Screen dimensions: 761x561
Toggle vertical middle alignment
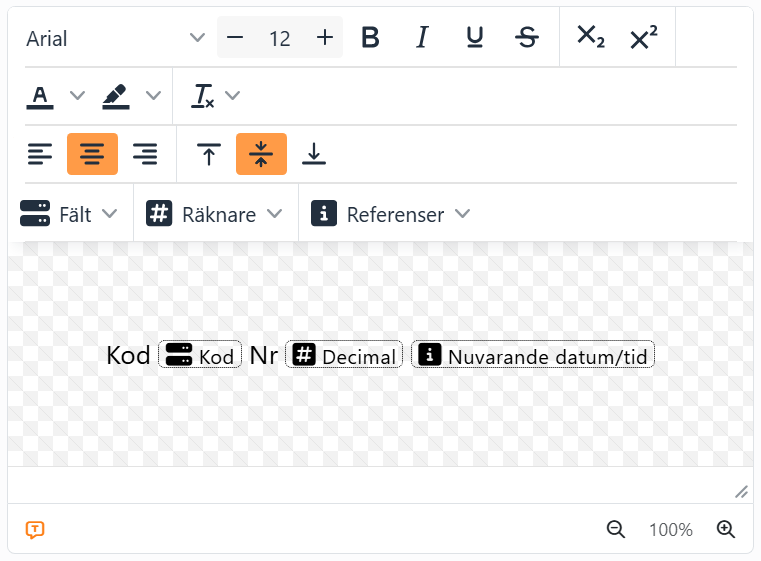(x=261, y=154)
